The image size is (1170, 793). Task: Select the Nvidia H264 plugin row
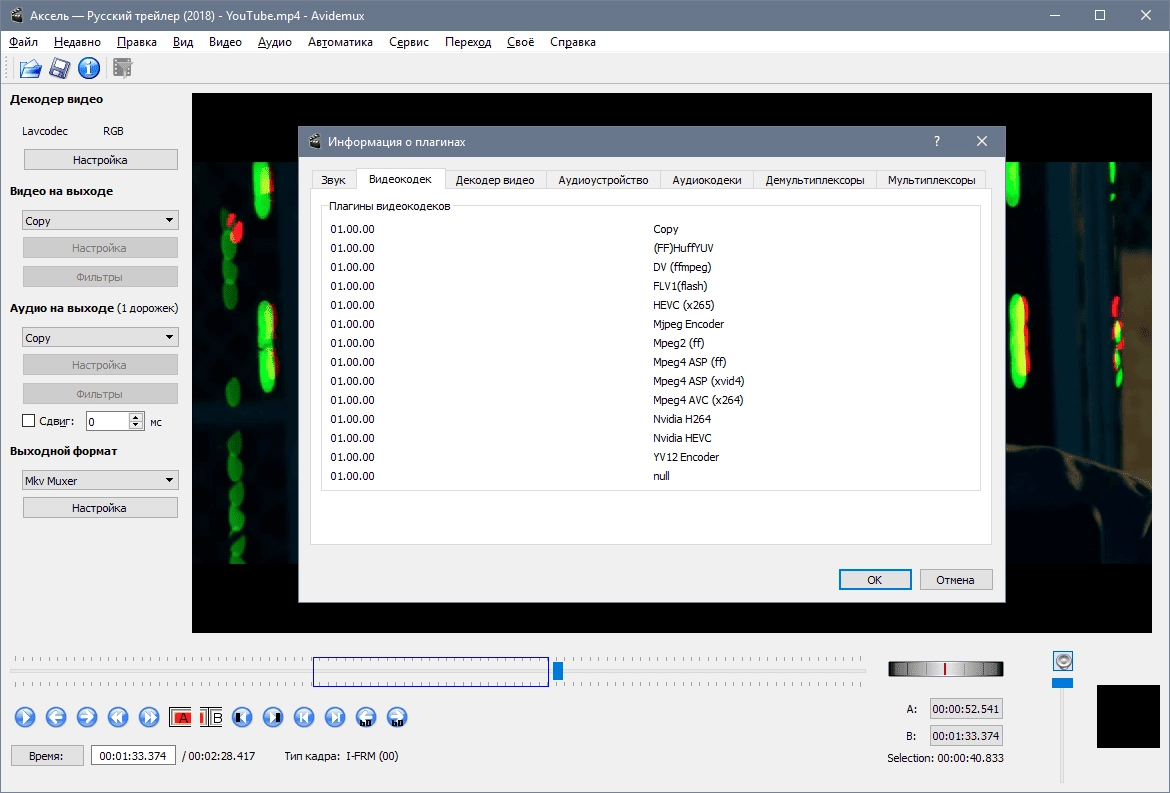pos(651,419)
